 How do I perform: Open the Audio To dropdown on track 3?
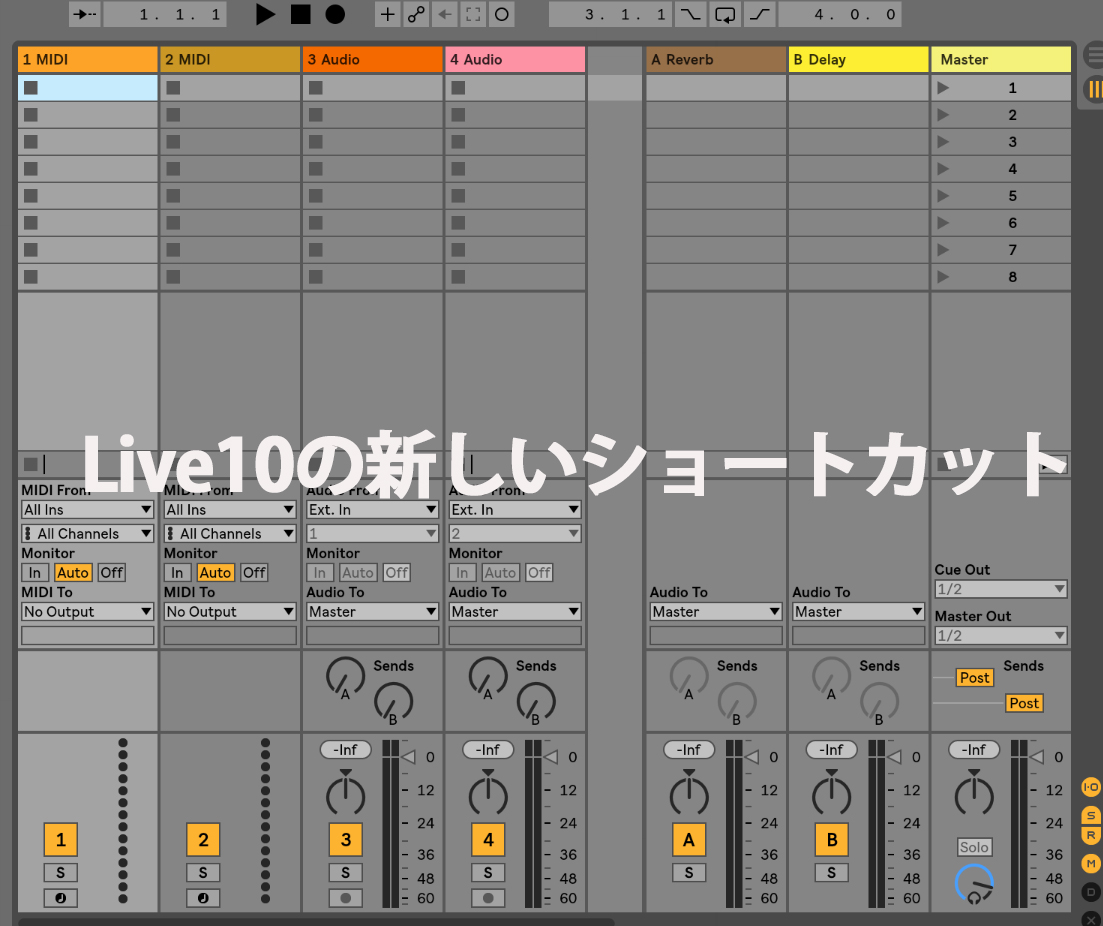pos(372,612)
